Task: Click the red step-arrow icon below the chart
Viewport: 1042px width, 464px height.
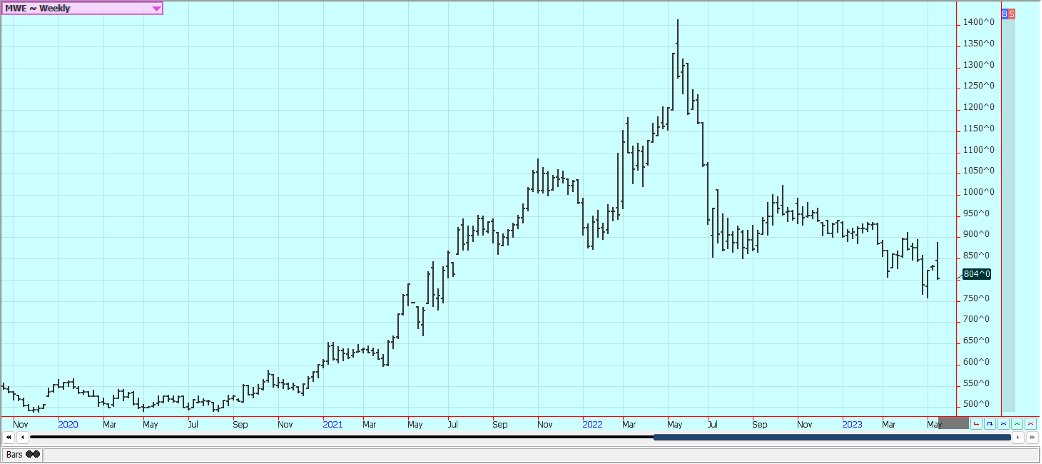Action: pos(977,424)
